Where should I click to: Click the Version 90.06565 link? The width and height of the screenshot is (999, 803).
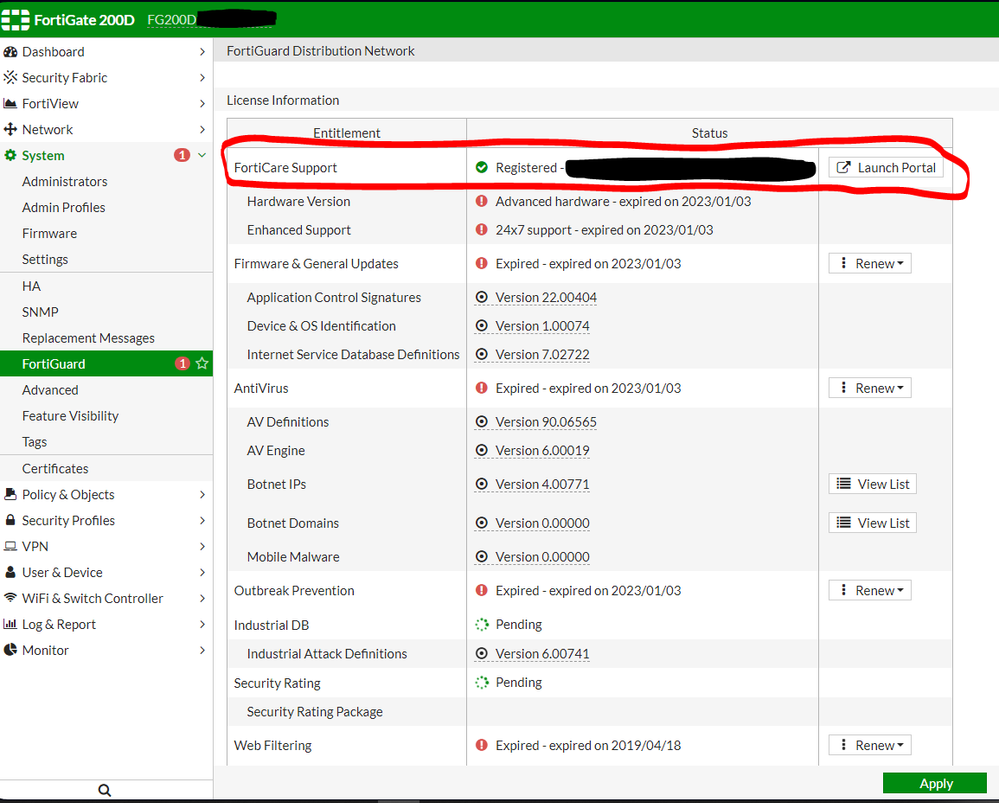546,422
